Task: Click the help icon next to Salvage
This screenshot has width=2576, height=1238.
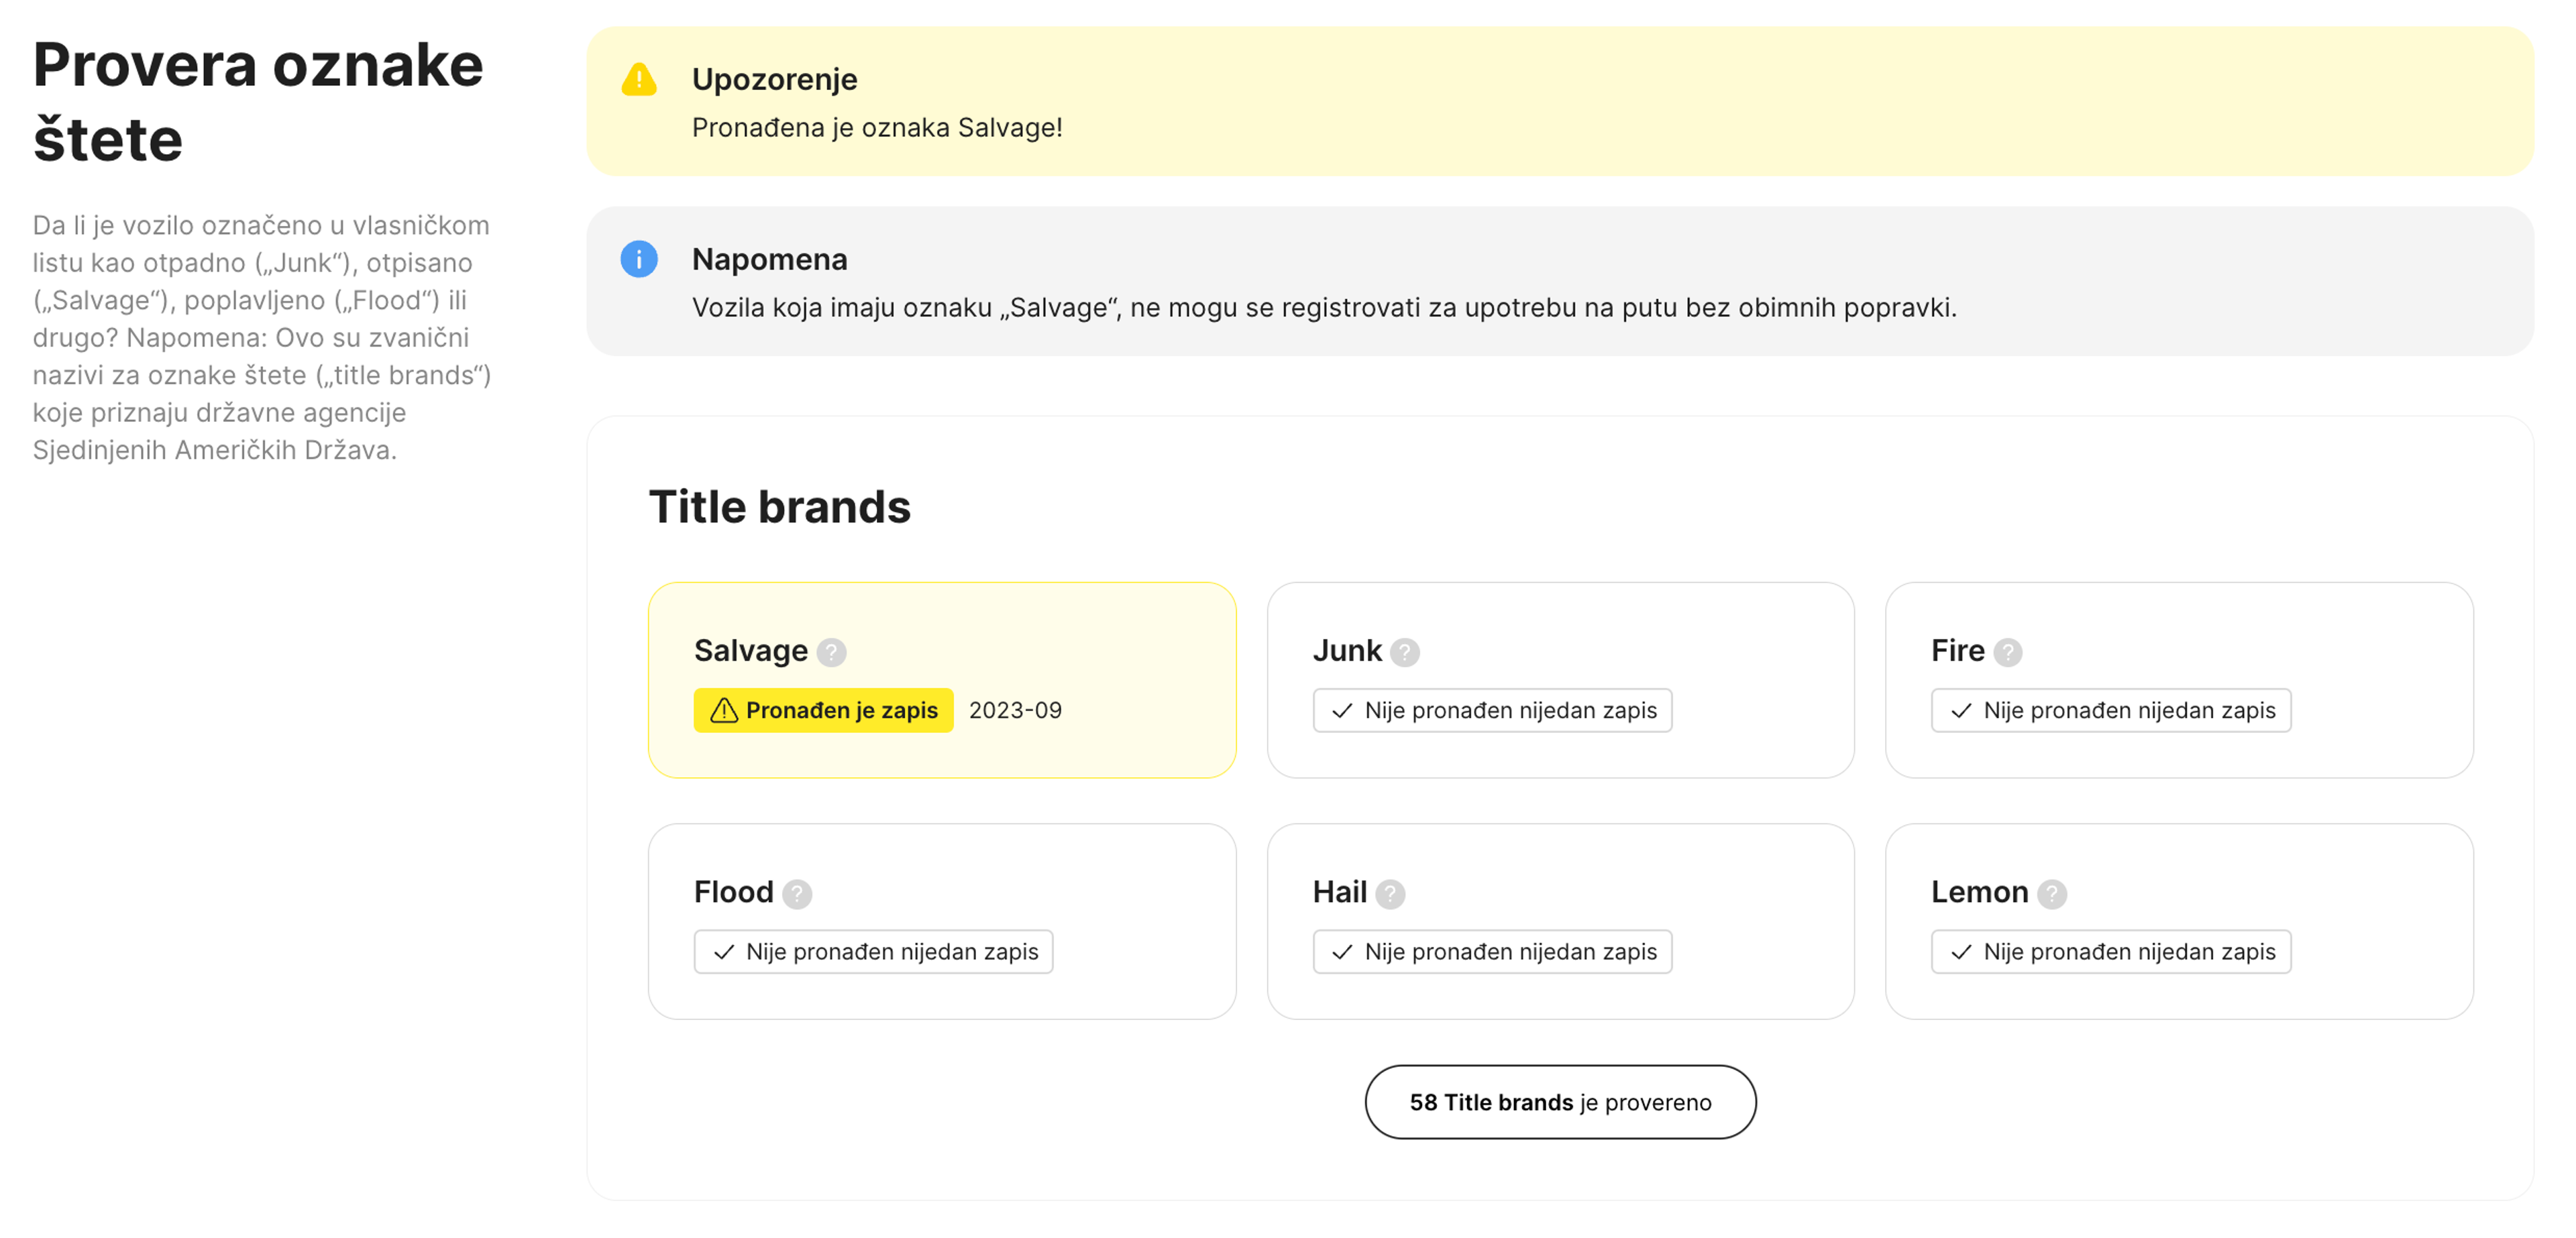Action: coord(831,652)
